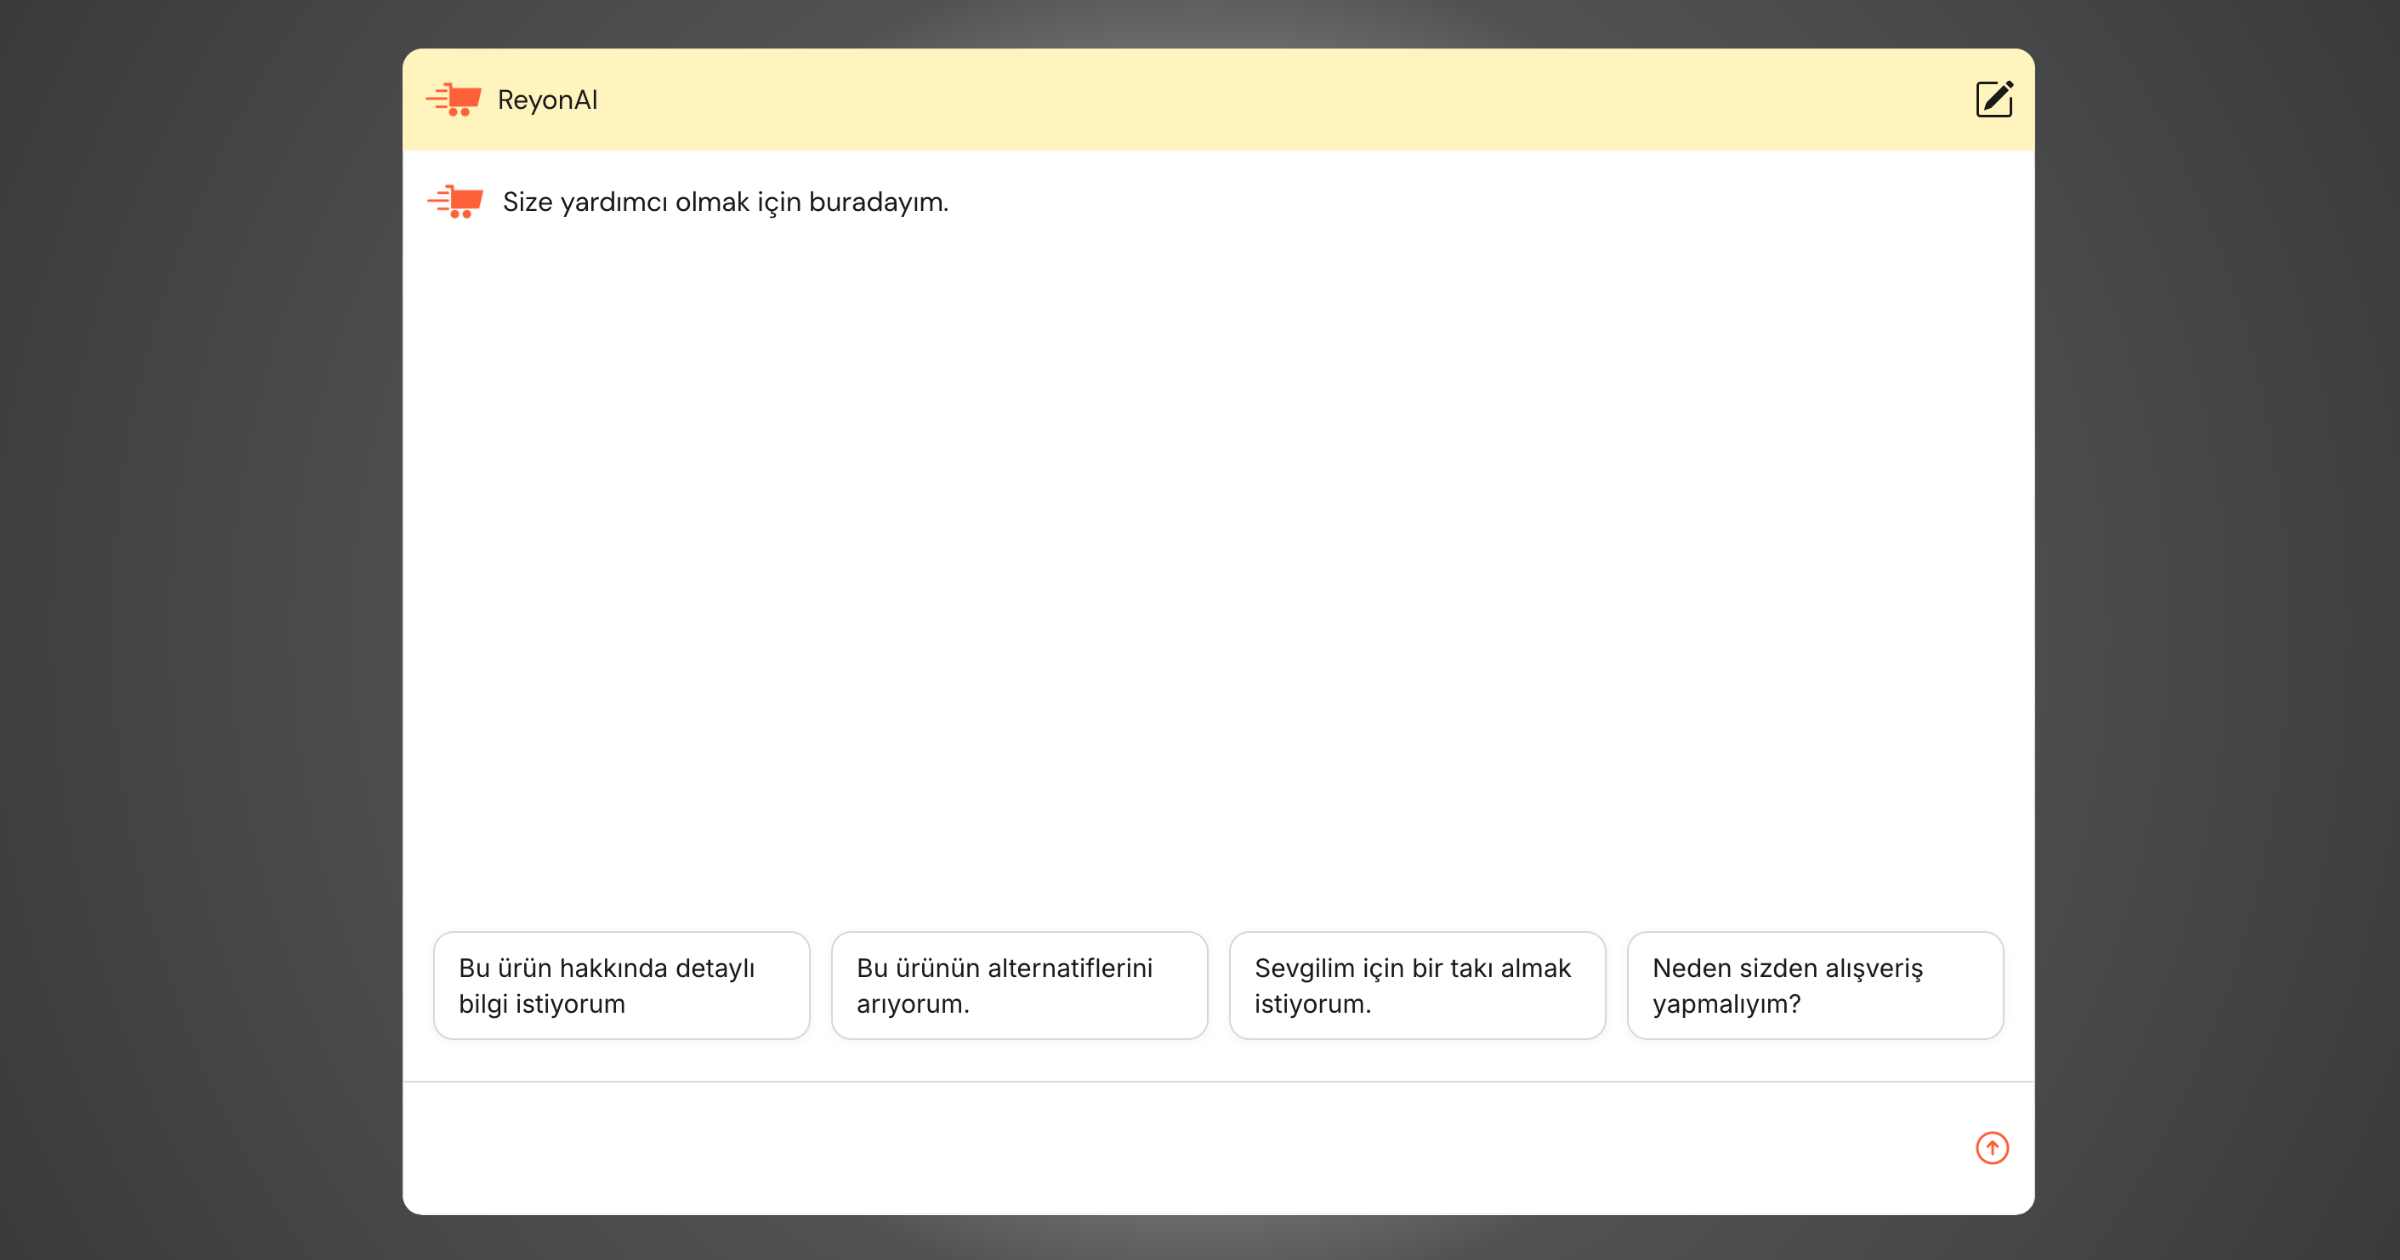The width and height of the screenshot is (2400, 1260).
Task: Choose 'Bu ürünün alternatiflerini arıyorum.' suggestion
Action: pyautogui.click(x=1019, y=985)
